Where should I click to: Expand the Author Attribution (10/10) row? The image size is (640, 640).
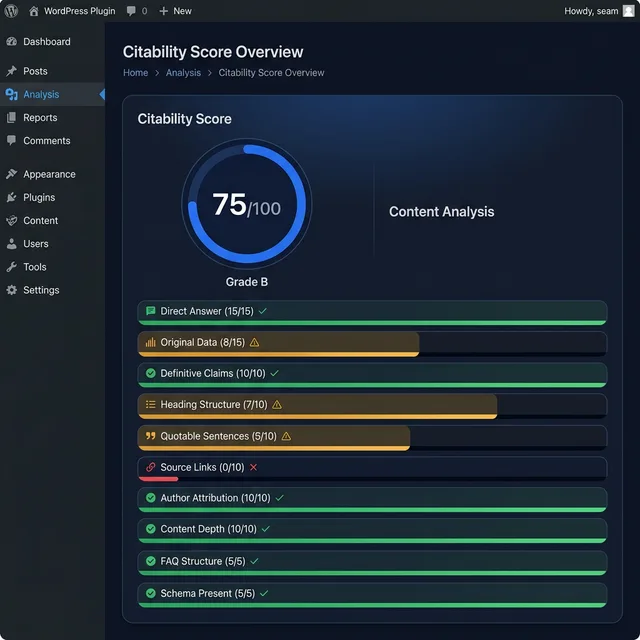coord(371,498)
